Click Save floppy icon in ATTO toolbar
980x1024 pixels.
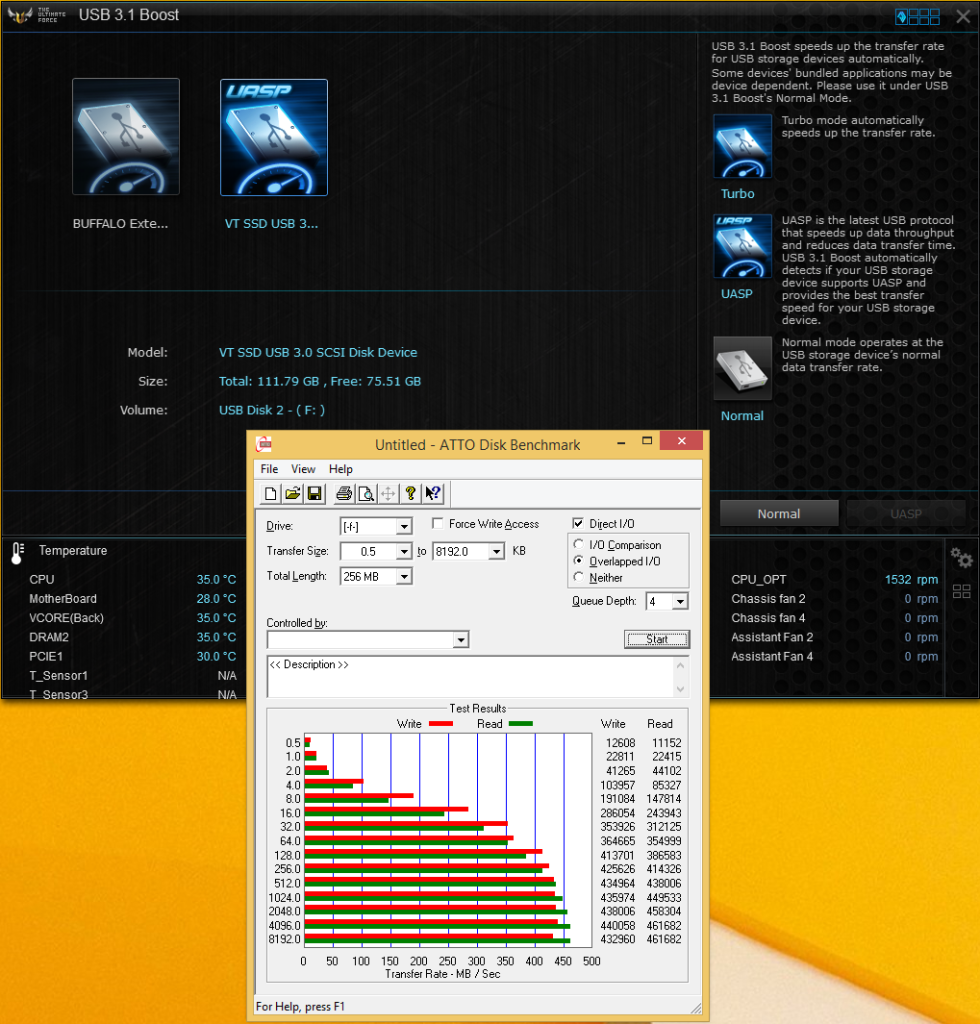coord(315,494)
